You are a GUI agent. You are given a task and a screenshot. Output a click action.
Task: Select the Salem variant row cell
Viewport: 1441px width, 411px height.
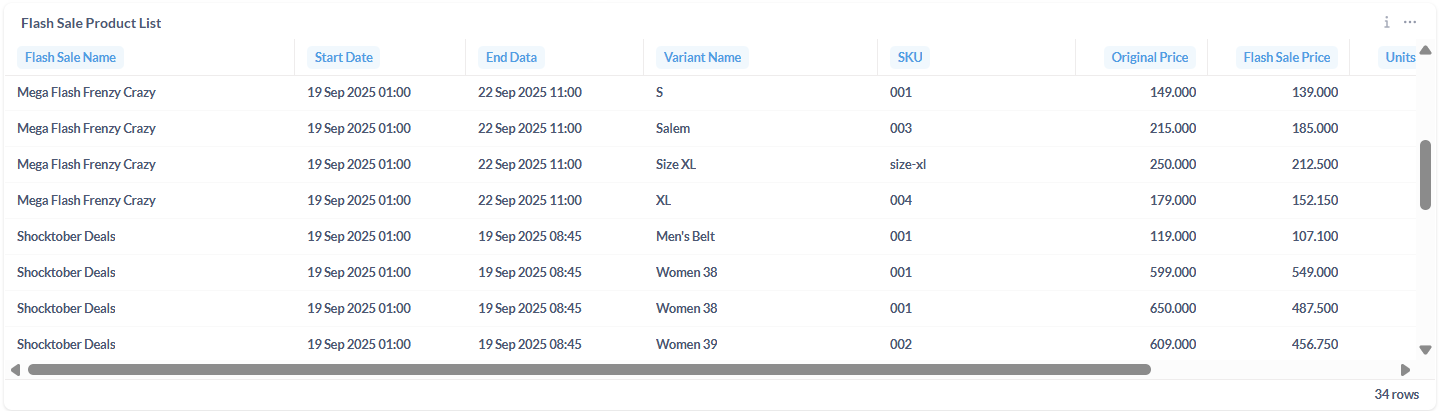tap(673, 128)
